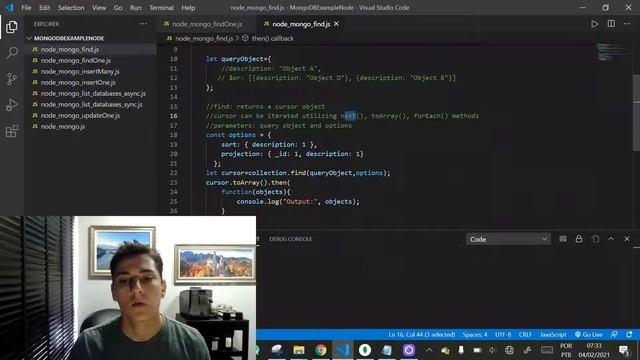Image resolution: width=640 pixels, height=360 pixels.
Task: Open the Edit menu
Action: click(x=44, y=8)
